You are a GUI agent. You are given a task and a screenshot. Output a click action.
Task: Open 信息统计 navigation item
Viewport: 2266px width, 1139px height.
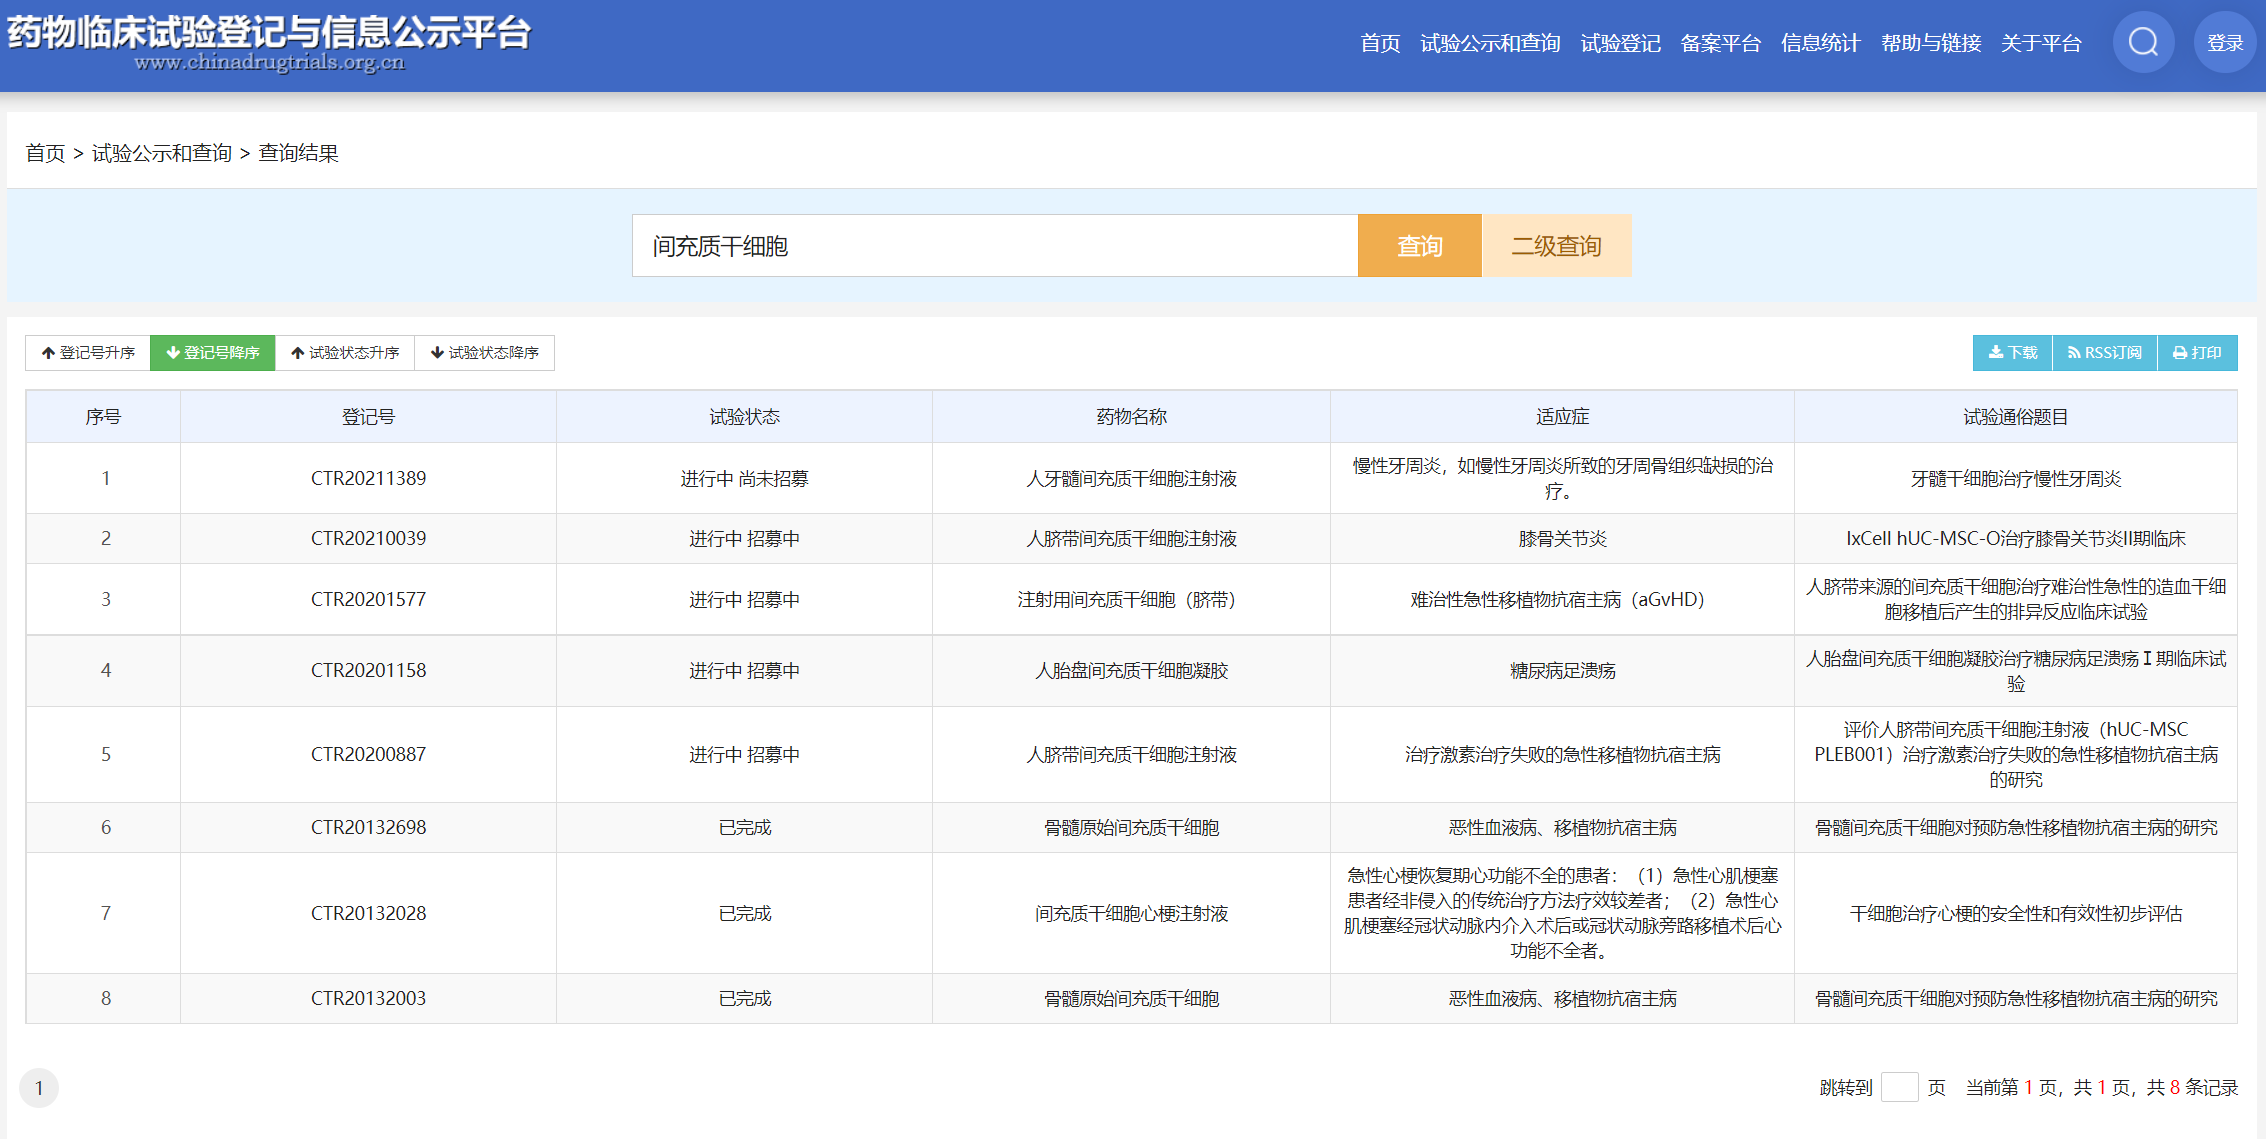pyautogui.click(x=1820, y=43)
